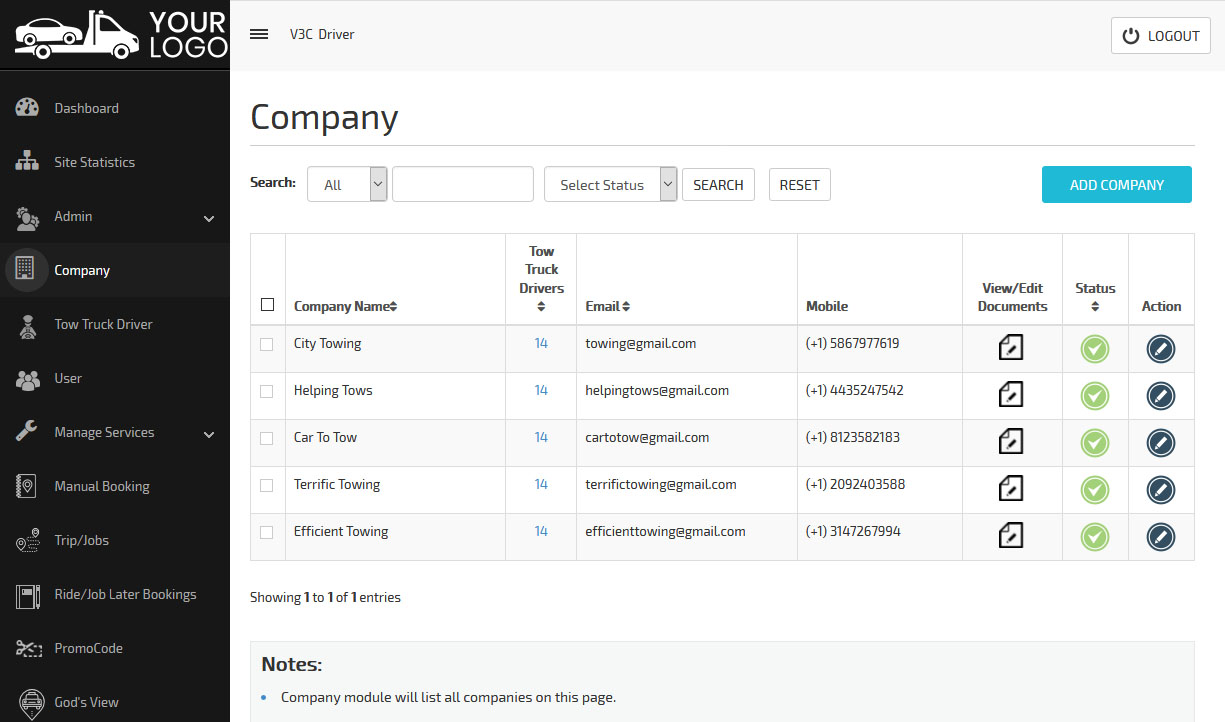Viewport: 1225px width, 722px height.
Task: Go to Manual Booking in sidebar
Action: (101, 487)
